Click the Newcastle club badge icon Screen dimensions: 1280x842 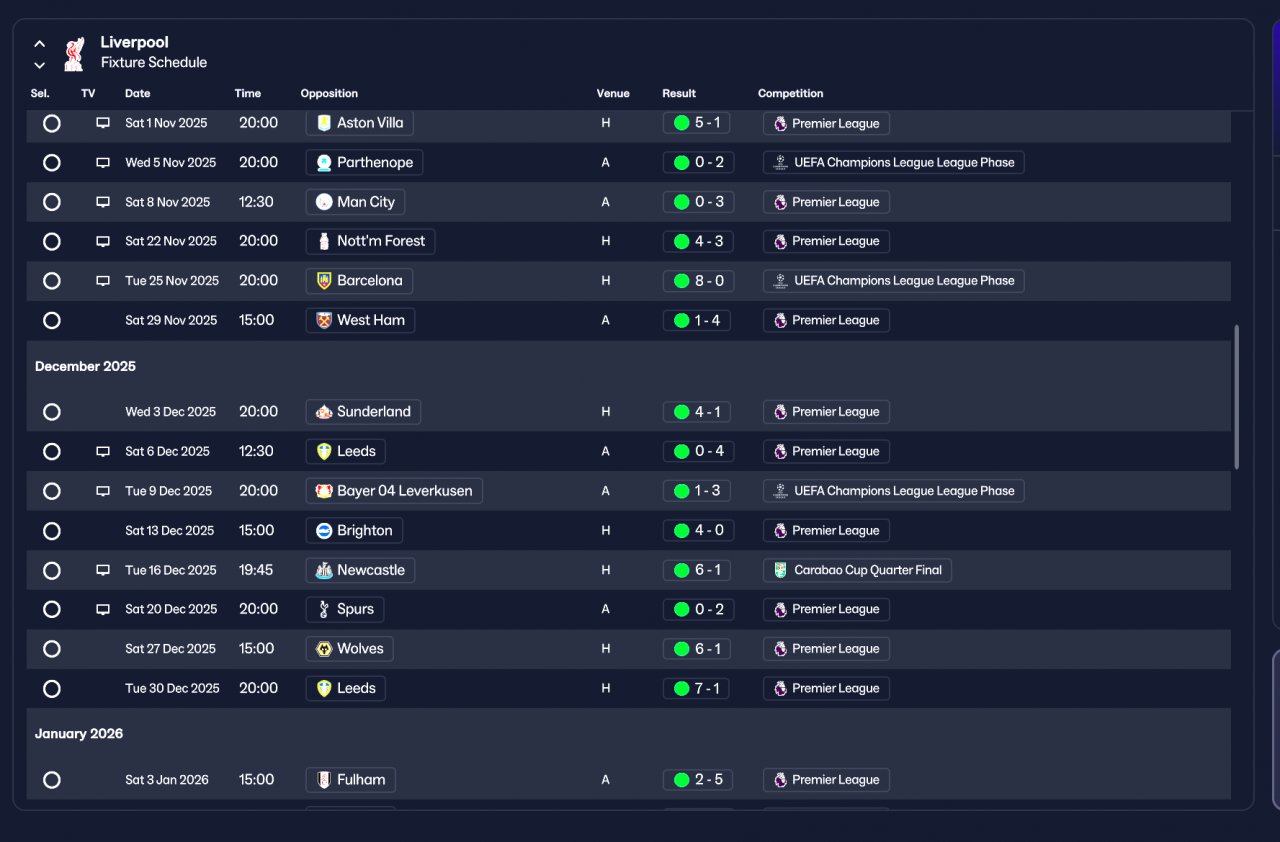click(324, 570)
